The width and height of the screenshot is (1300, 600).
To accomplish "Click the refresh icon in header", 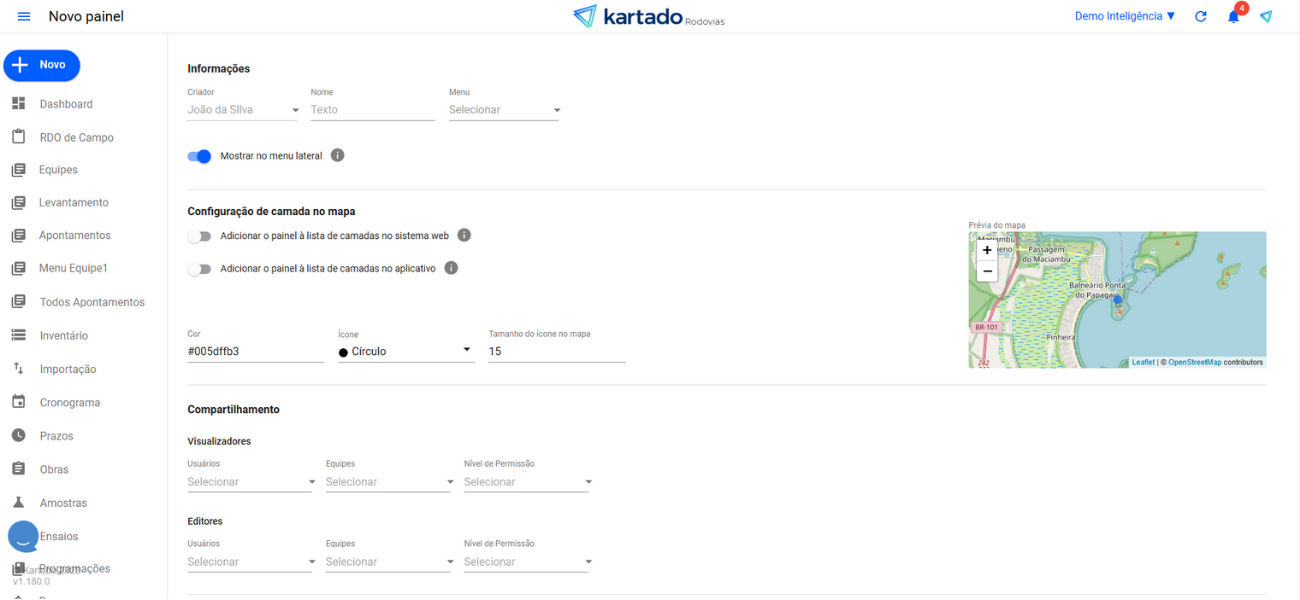I will (1201, 17).
